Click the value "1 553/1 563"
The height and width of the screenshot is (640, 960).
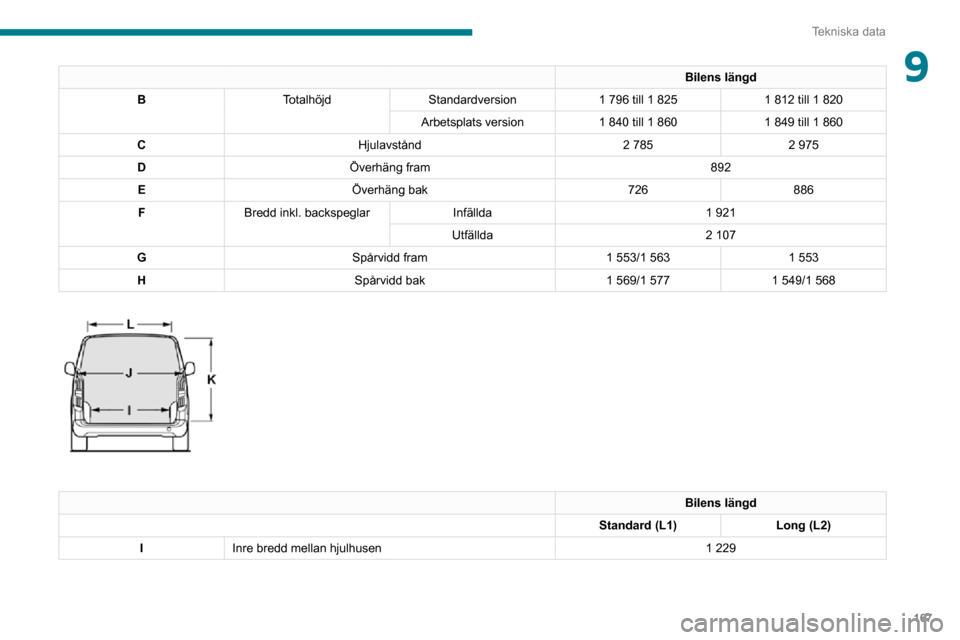(638, 258)
